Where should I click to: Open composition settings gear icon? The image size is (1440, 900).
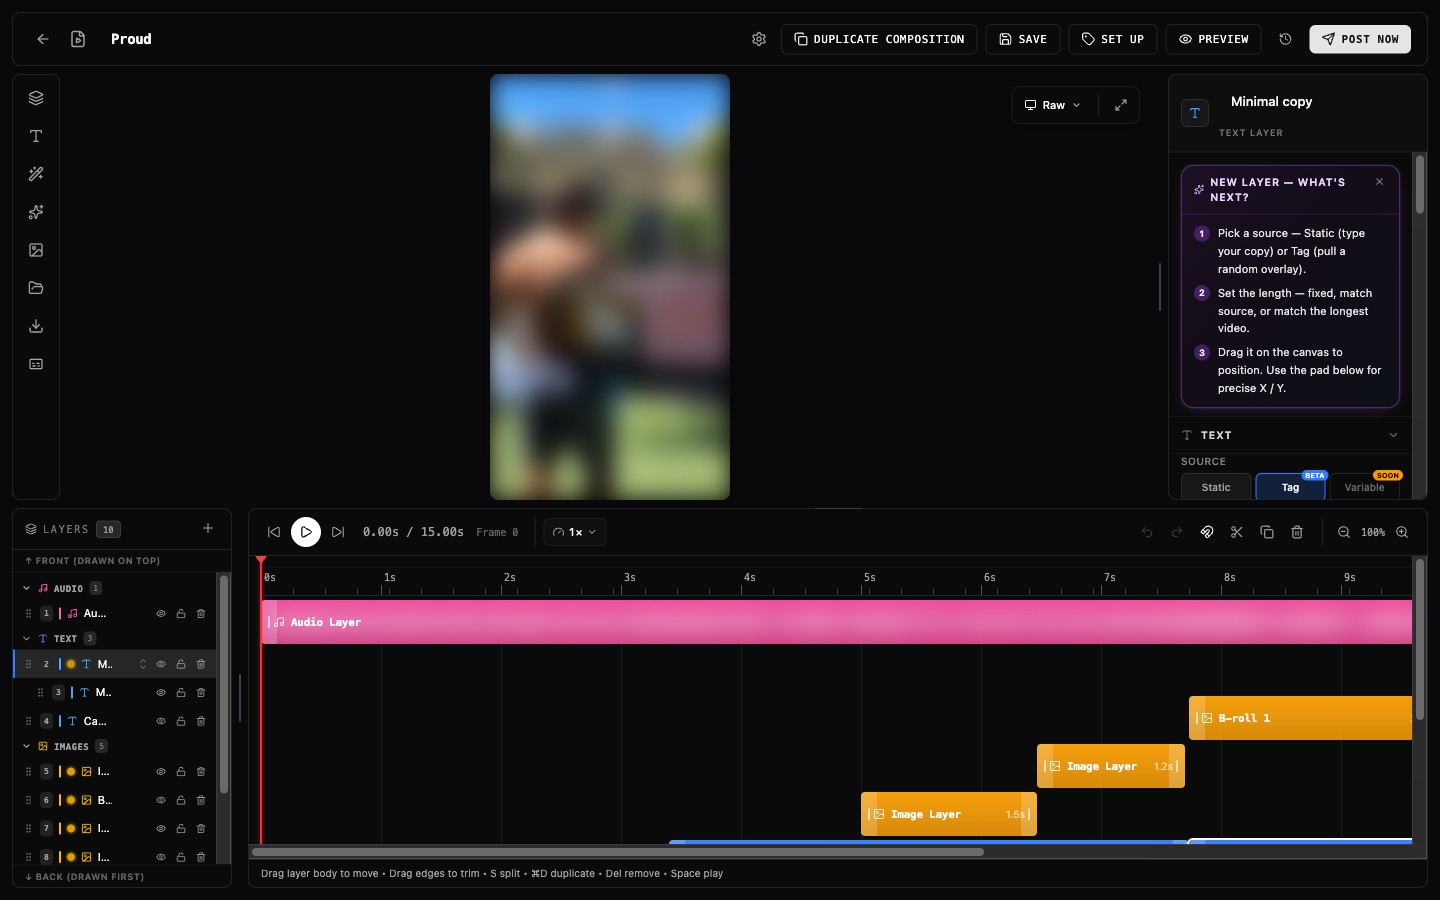point(759,39)
